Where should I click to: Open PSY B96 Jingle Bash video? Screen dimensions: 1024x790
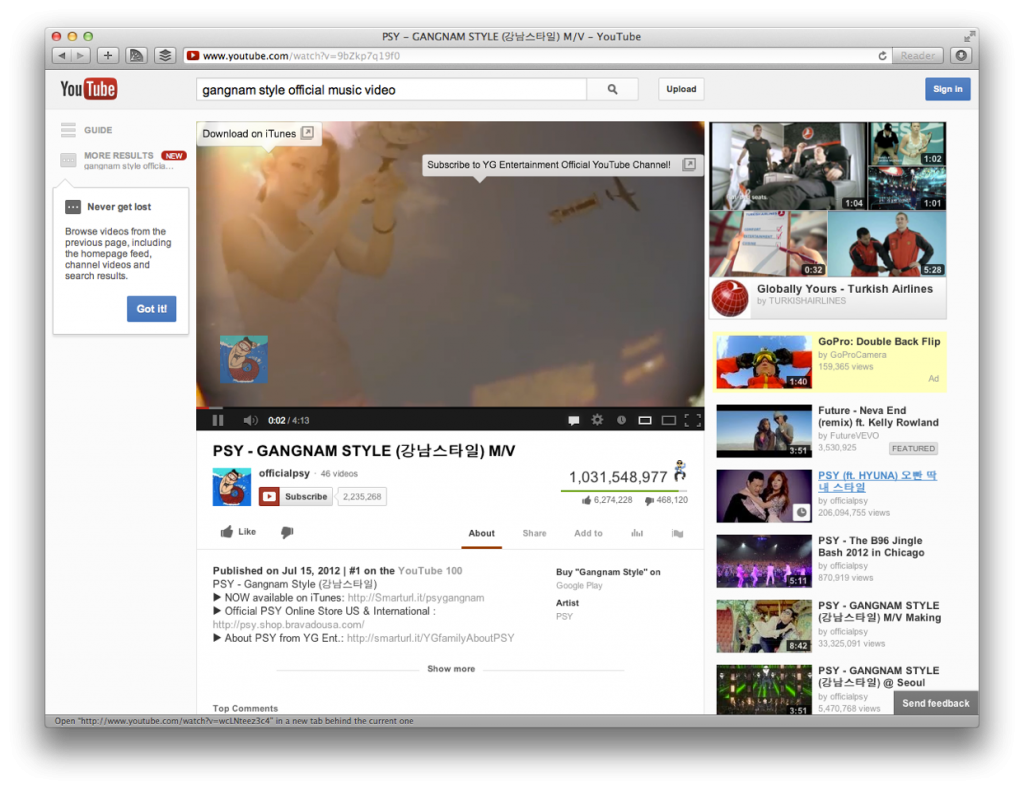(871, 546)
